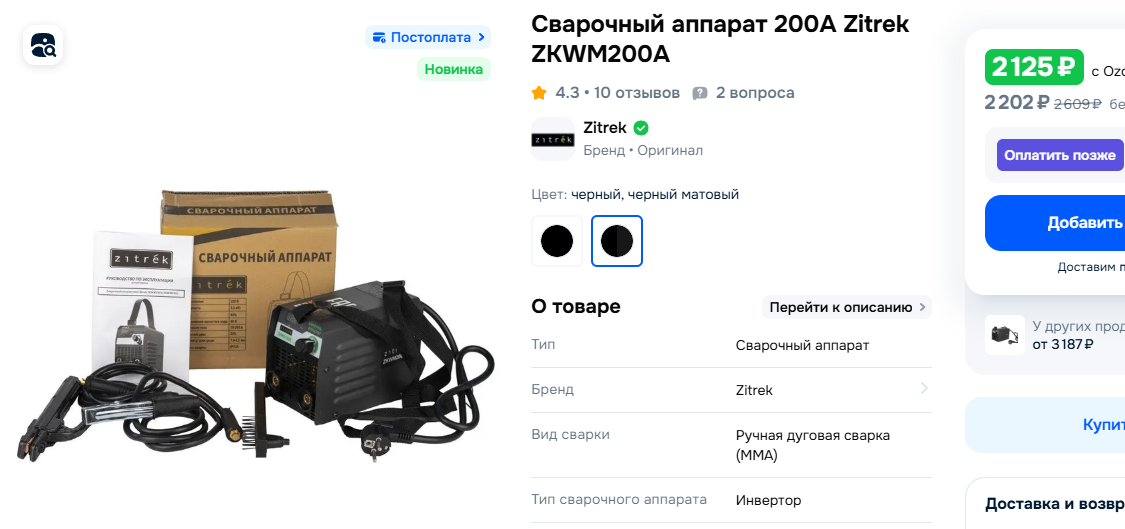Open Перейти к описанию link
Image resolution: width=1125 pixels, height=529 pixels.
point(847,307)
